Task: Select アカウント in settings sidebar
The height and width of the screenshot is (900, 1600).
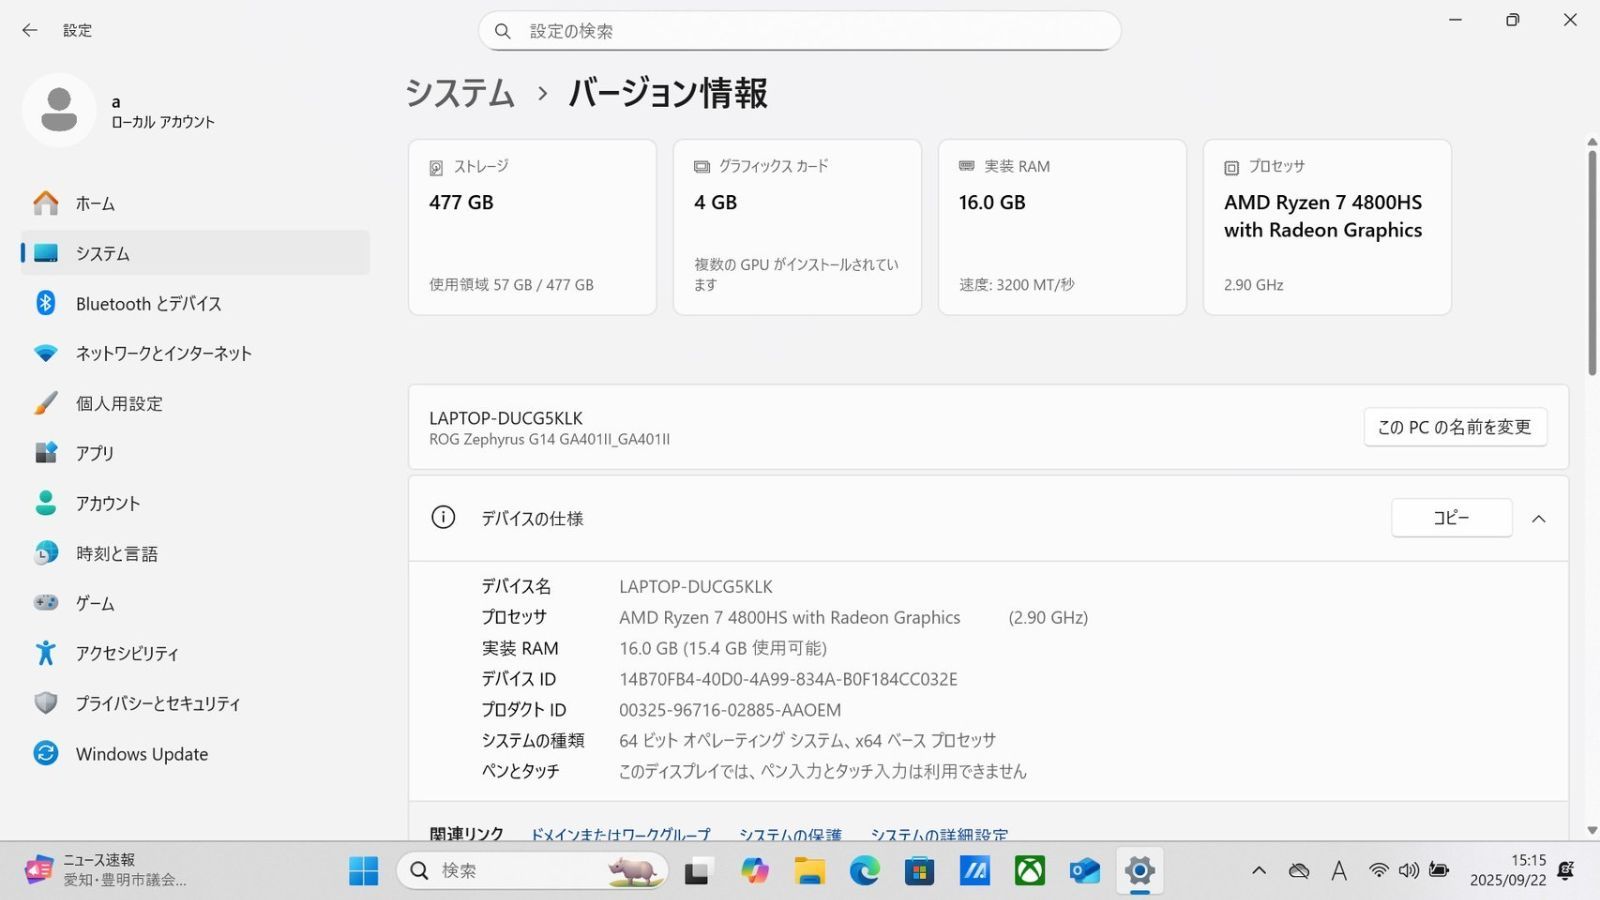Action: coord(107,504)
